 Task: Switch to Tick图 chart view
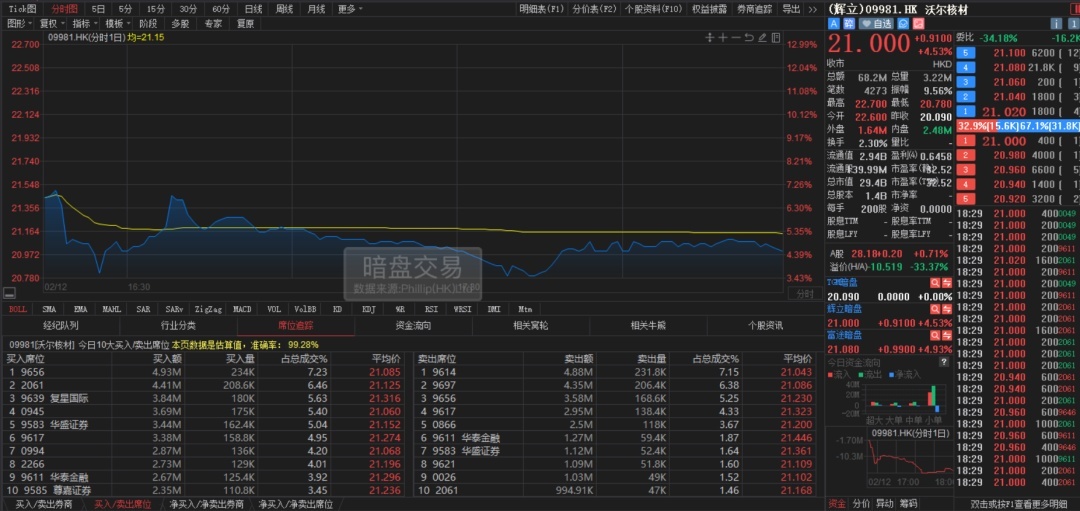point(22,9)
